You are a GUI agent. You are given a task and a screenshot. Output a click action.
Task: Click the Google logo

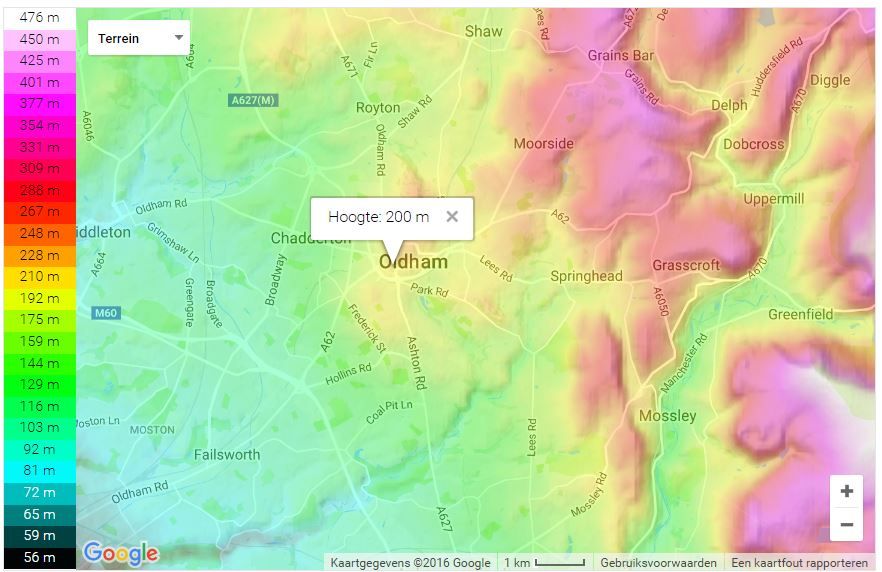coord(121,553)
